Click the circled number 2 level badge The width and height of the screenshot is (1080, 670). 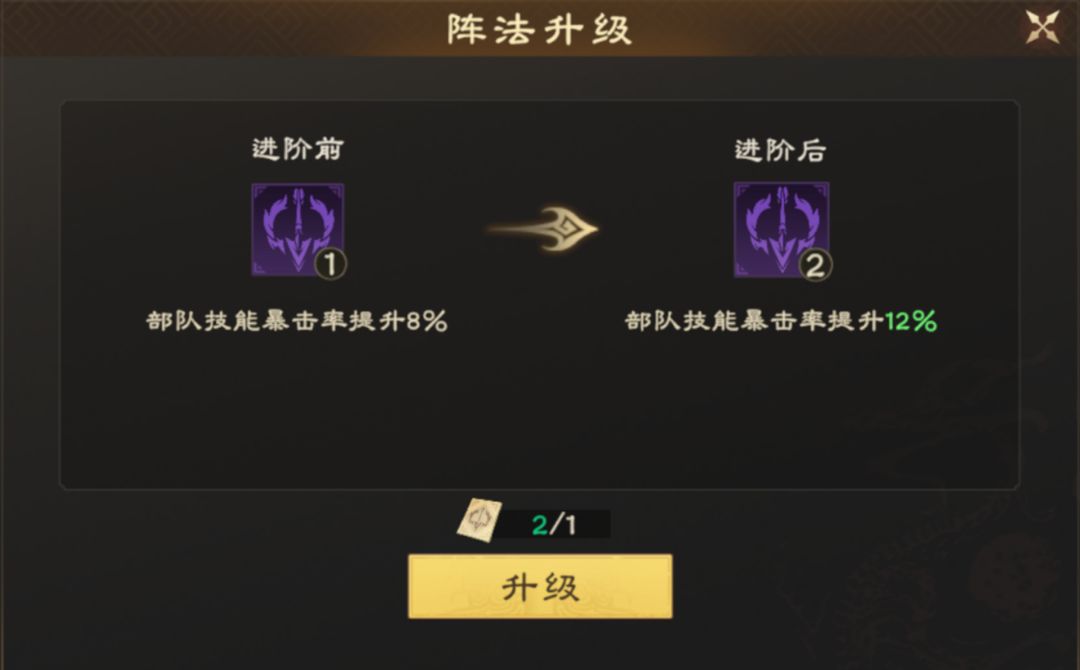point(816,265)
